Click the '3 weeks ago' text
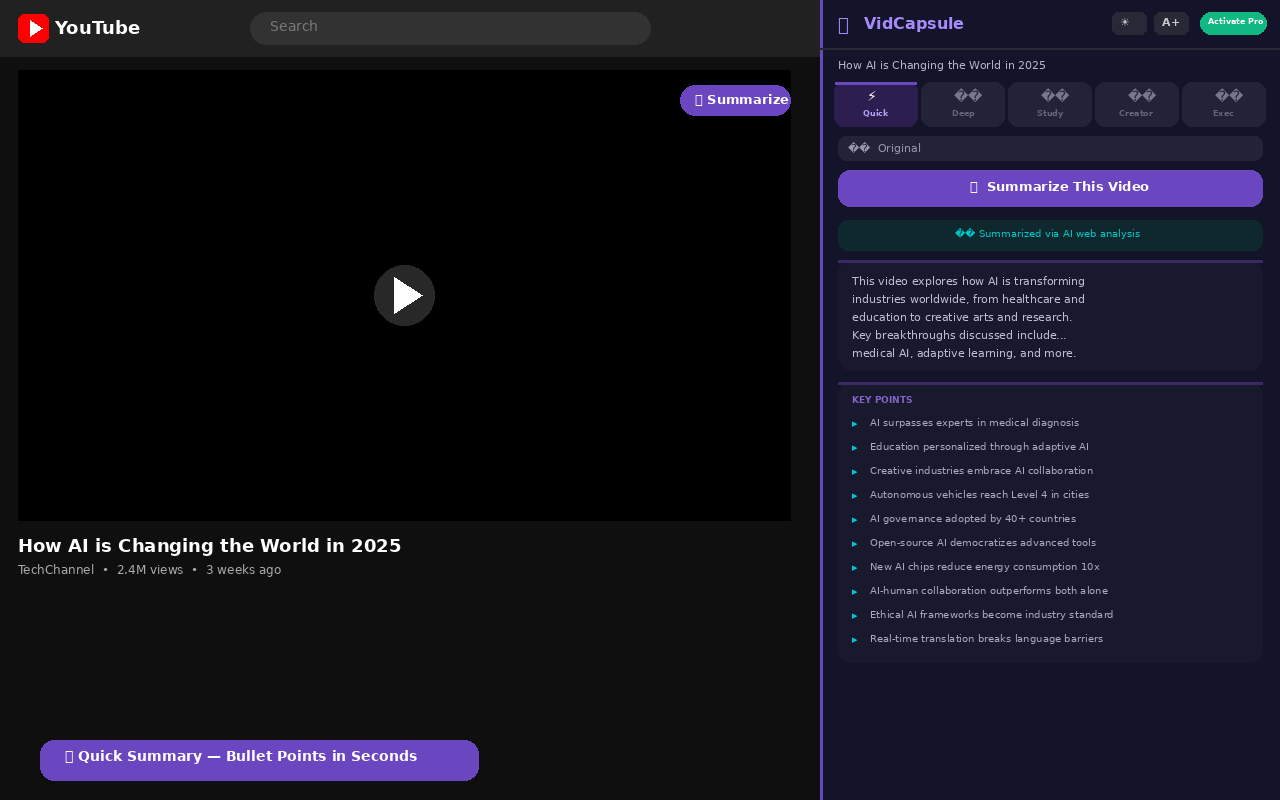 pyautogui.click(x=243, y=570)
